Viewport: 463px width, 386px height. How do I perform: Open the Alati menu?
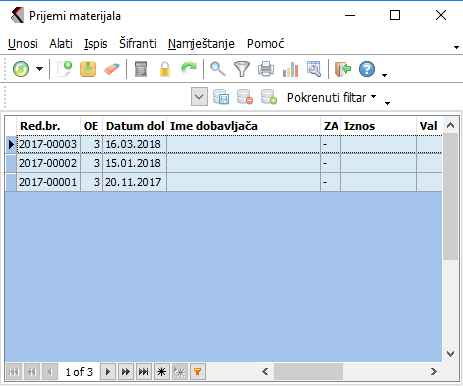click(x=61, y=44)
